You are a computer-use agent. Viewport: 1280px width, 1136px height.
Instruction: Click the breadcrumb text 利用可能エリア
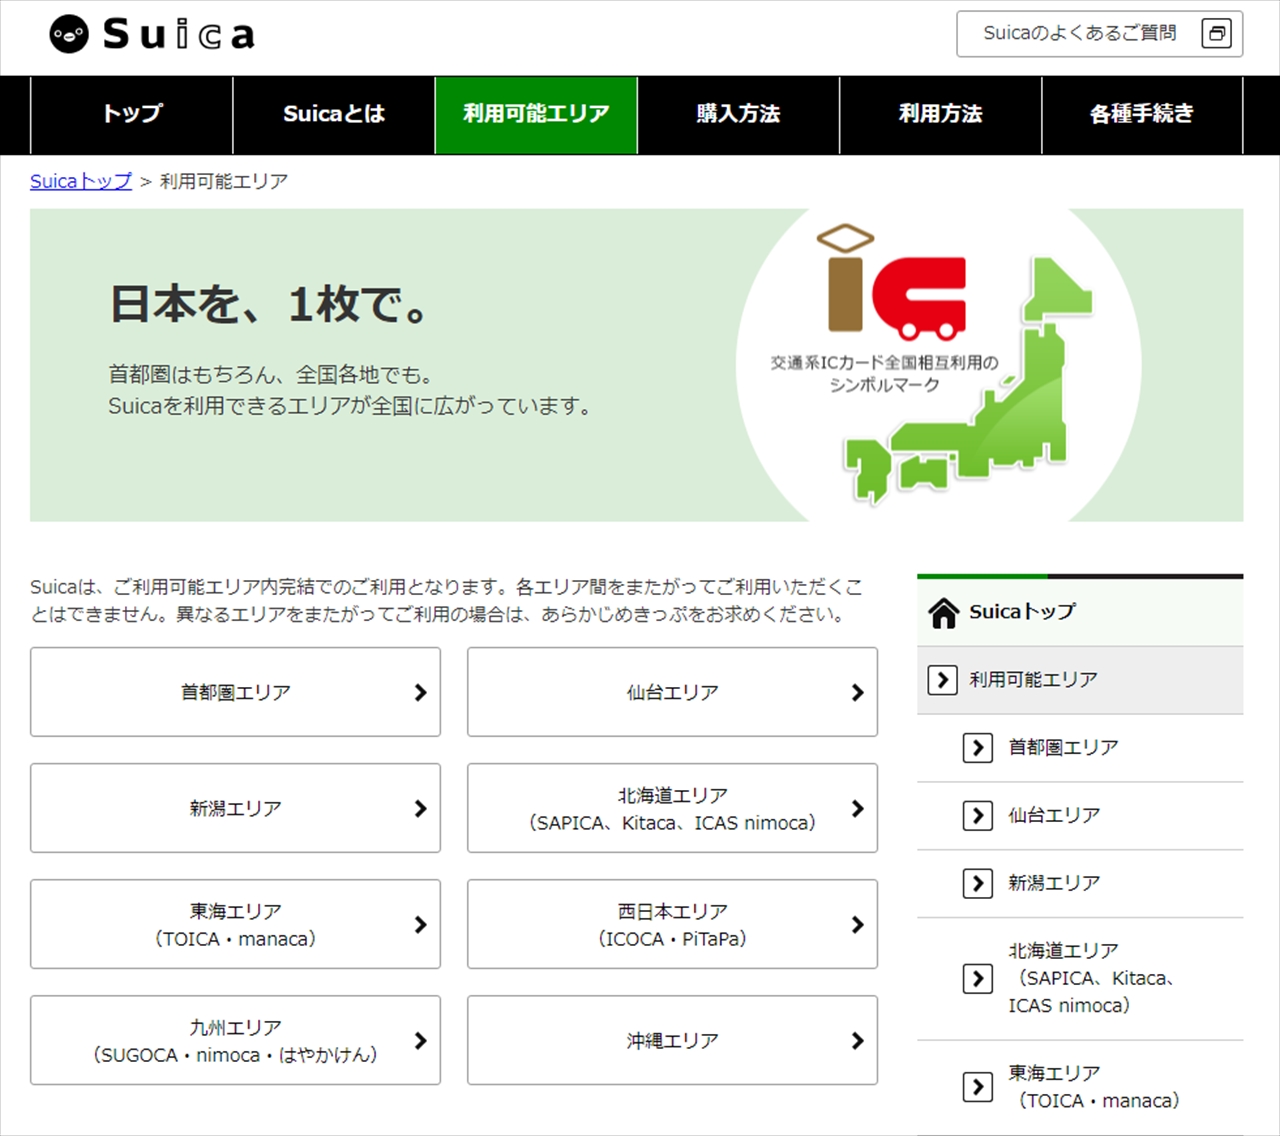tap(224, 181)
